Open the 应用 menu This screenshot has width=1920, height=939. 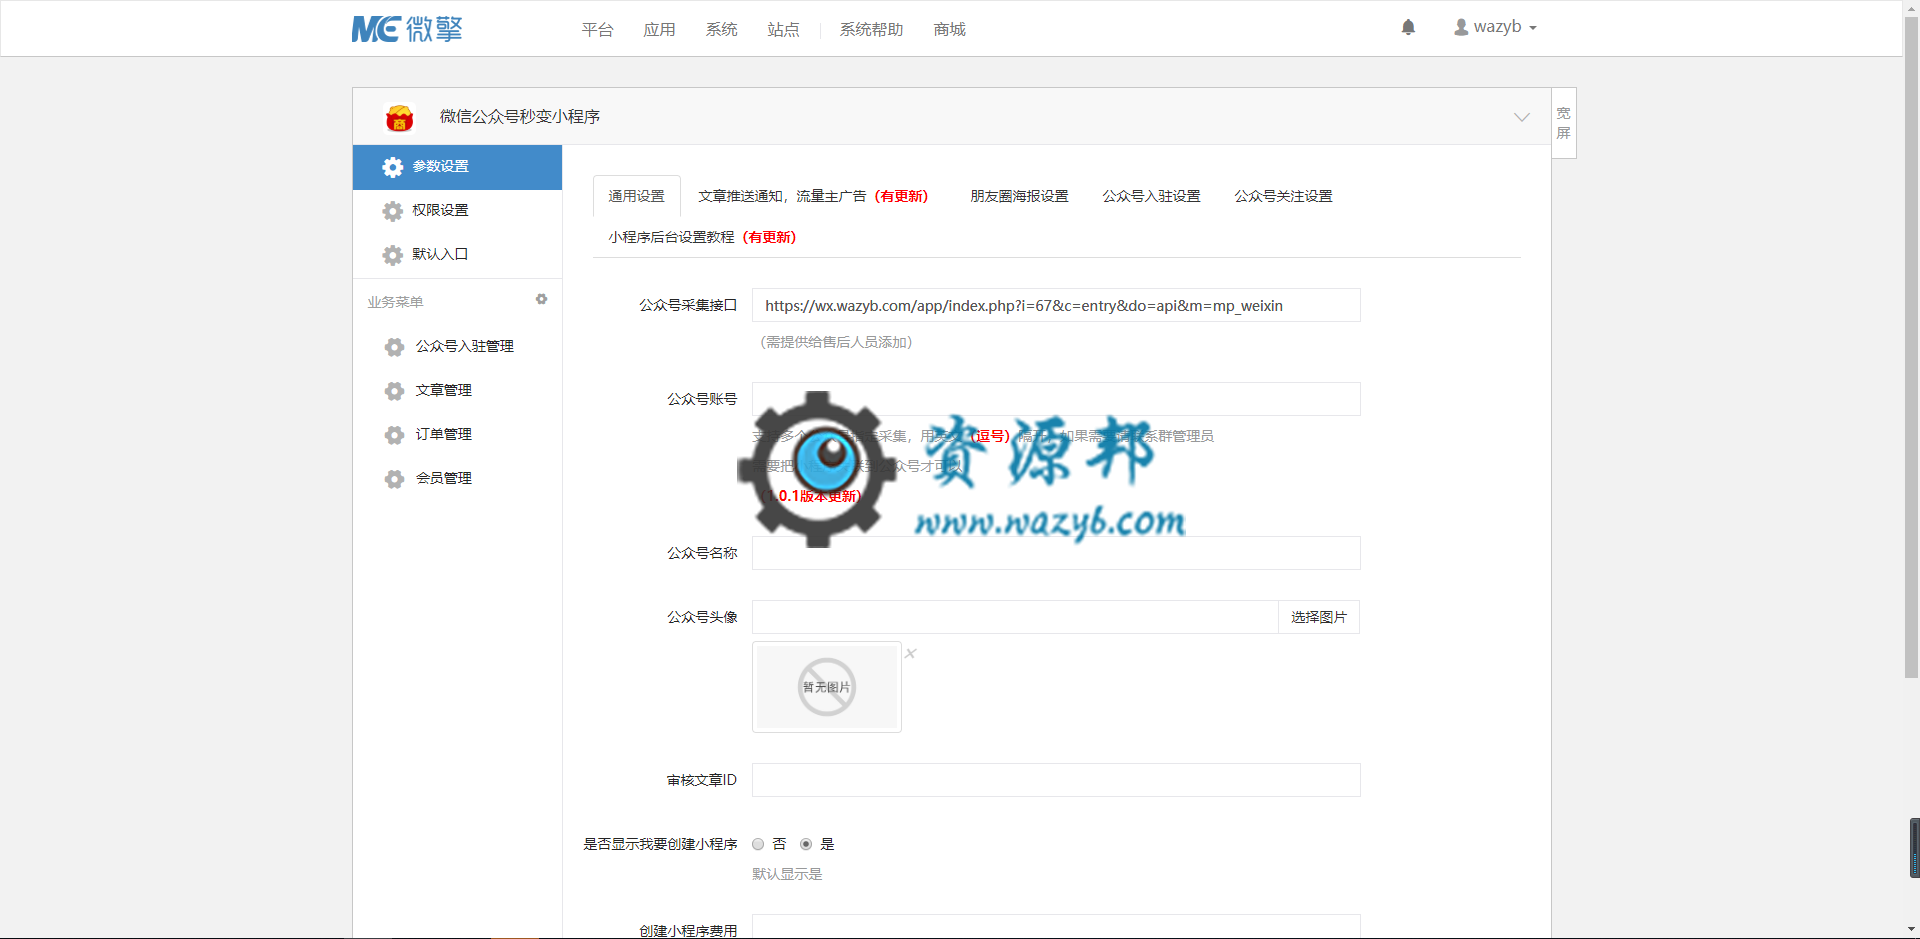pyautogui.click(x=659, y=29)
